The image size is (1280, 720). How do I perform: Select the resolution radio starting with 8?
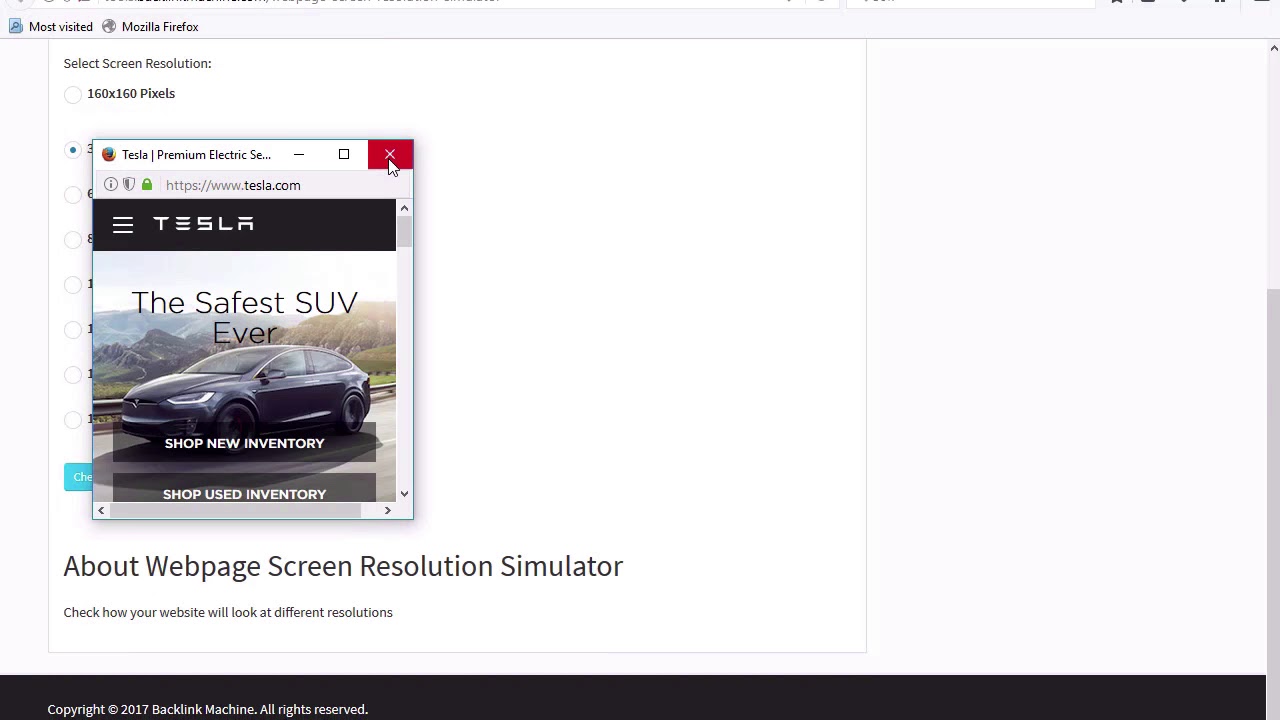73,239
